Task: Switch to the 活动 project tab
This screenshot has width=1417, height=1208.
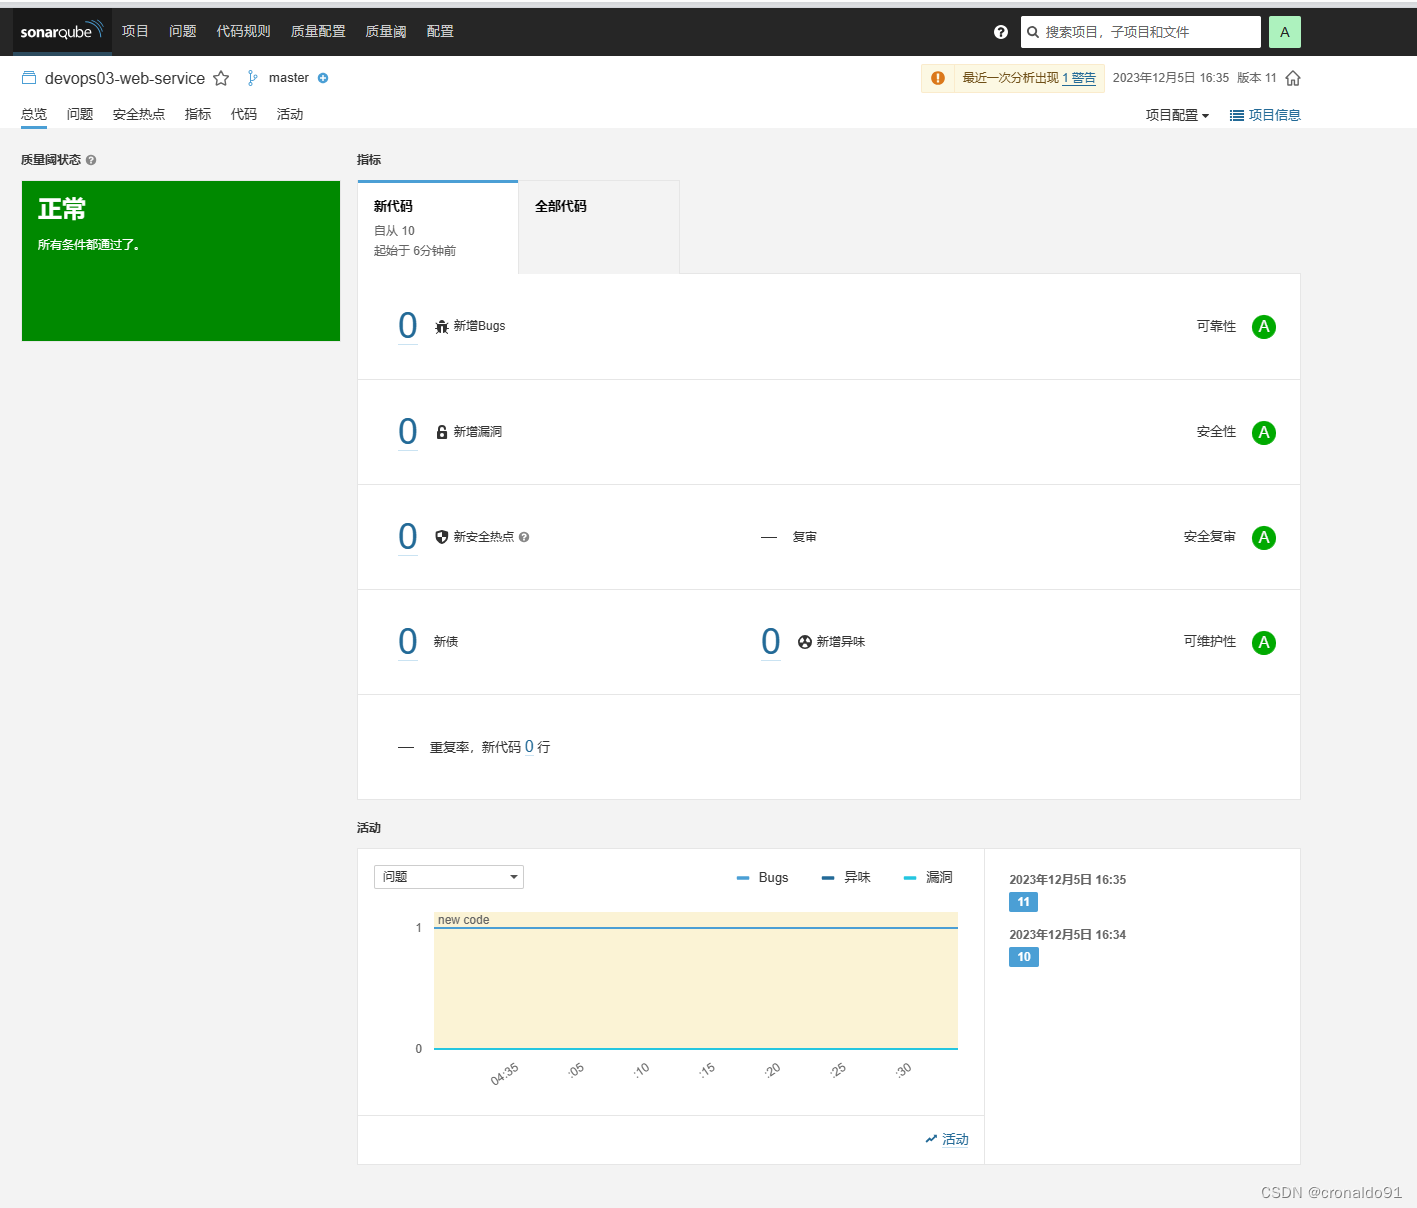Action: 290,114
